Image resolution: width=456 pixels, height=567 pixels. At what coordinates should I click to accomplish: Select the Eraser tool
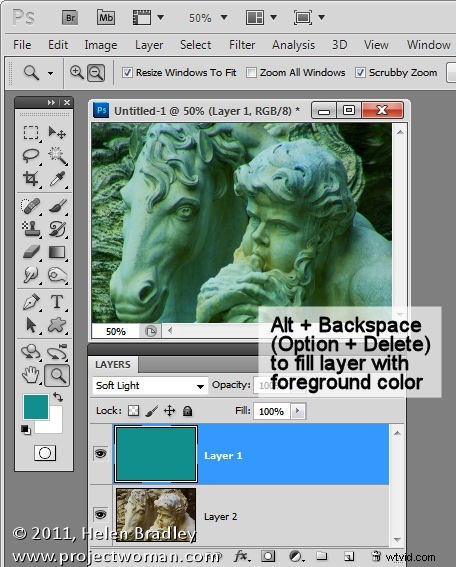(31, 252)
